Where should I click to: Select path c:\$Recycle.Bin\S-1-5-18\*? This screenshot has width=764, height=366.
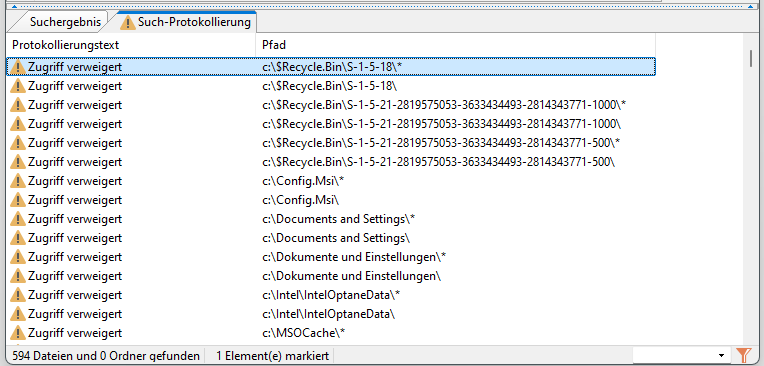[x=331, y=67]
